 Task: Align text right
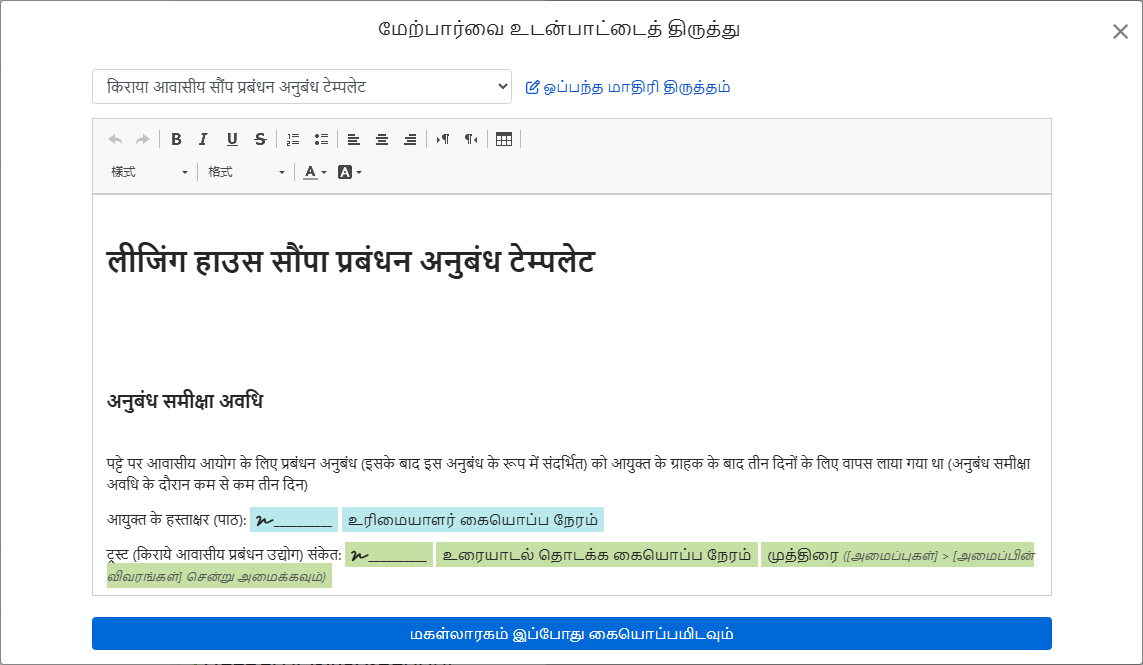pyautogui.click(x=410, y=139)
